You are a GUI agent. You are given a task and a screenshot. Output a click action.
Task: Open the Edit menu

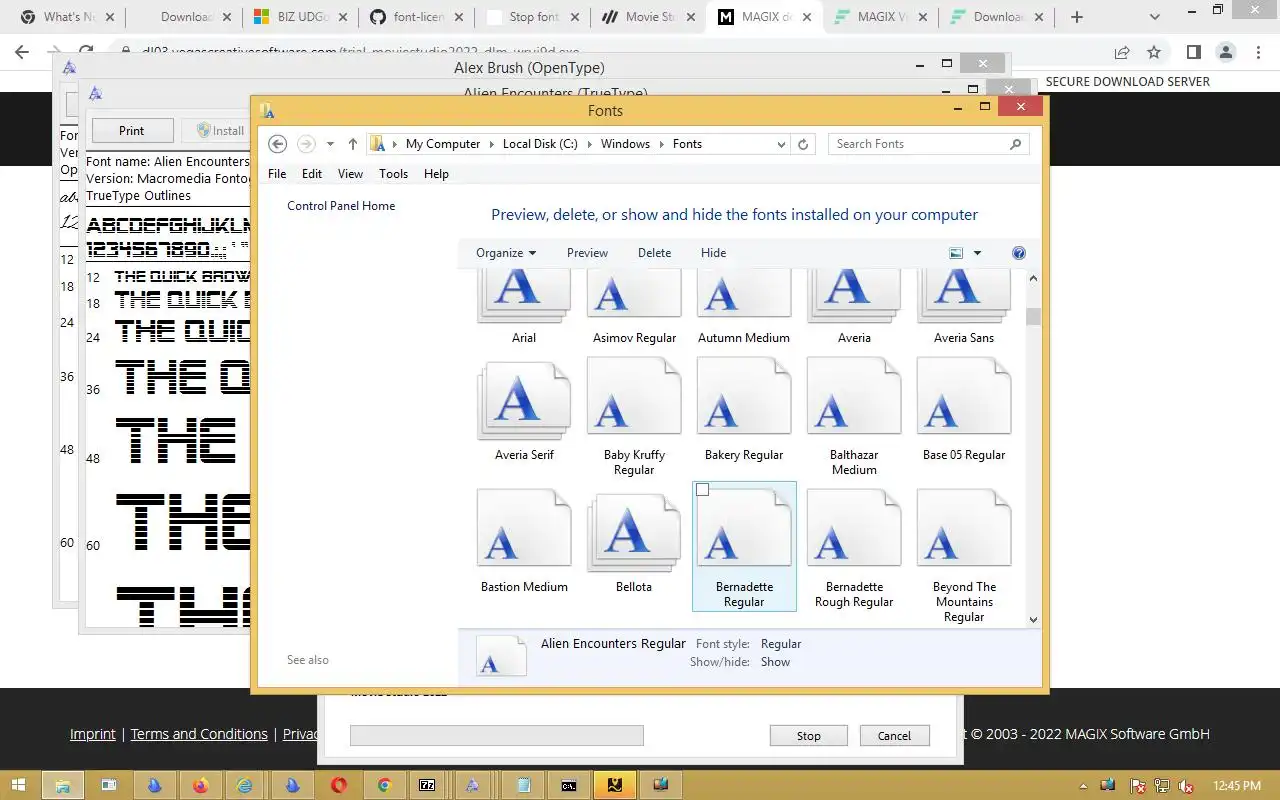[x=312, y=174]
